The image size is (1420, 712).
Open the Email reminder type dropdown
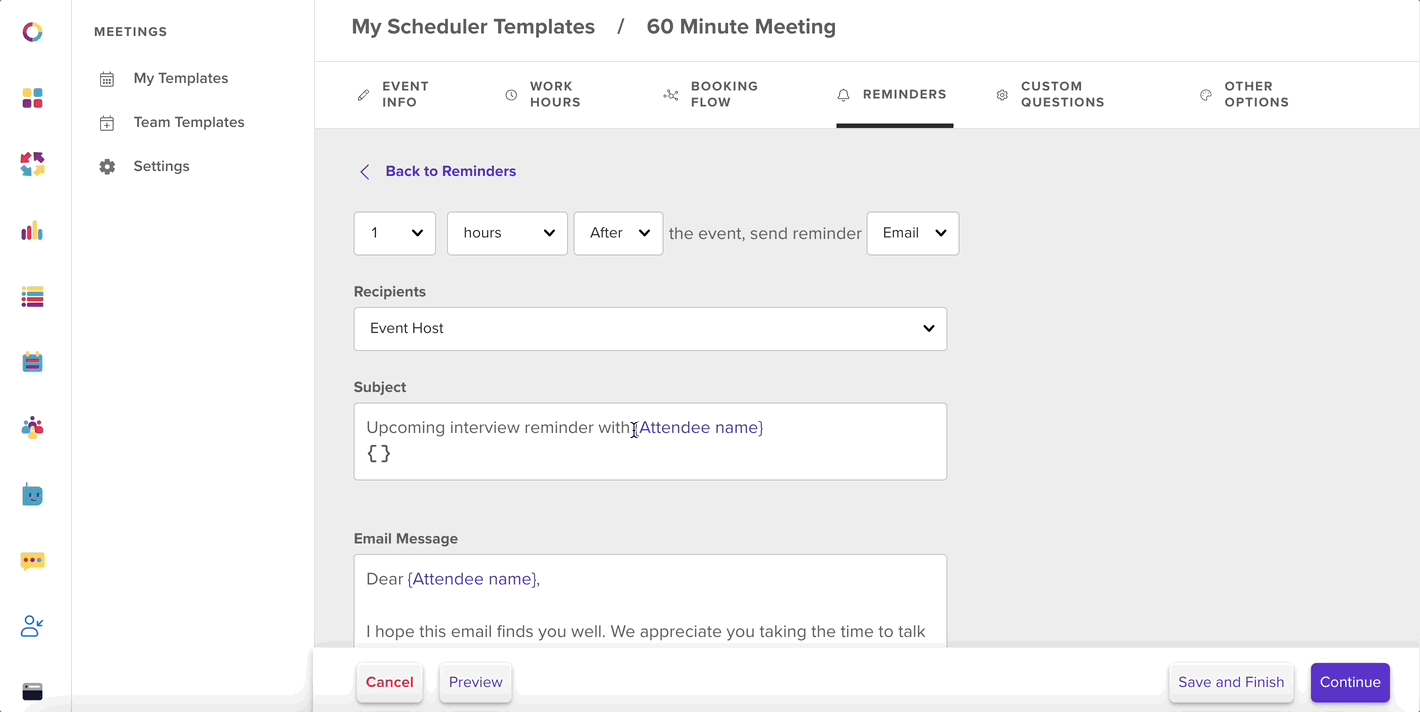point(913,233)
